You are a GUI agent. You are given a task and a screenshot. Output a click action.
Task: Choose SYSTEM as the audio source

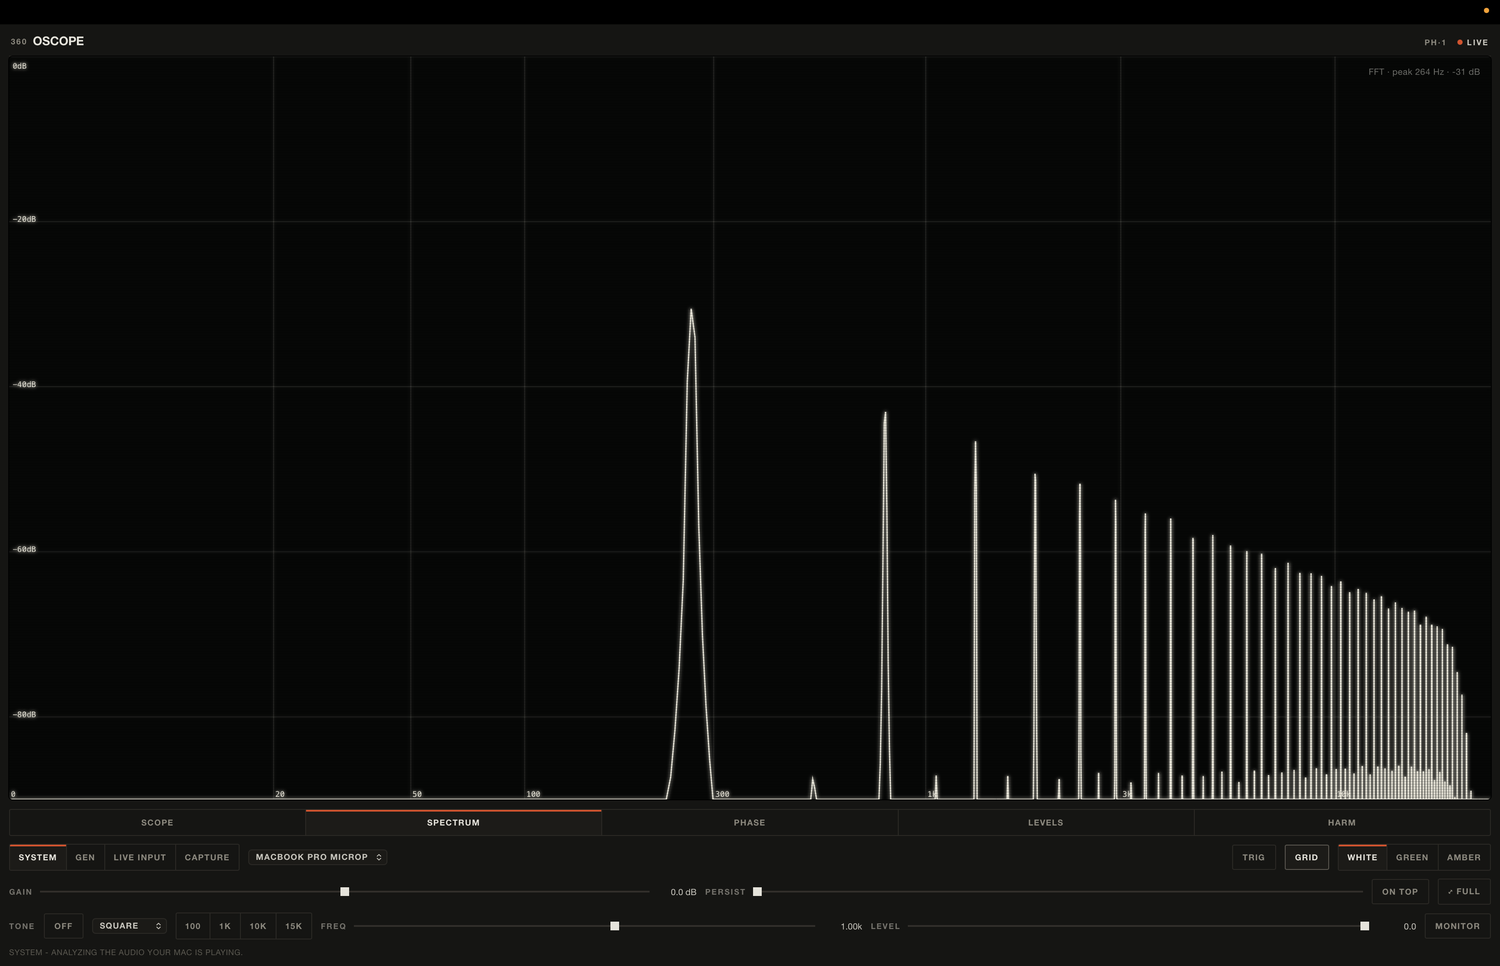(38, 857)
